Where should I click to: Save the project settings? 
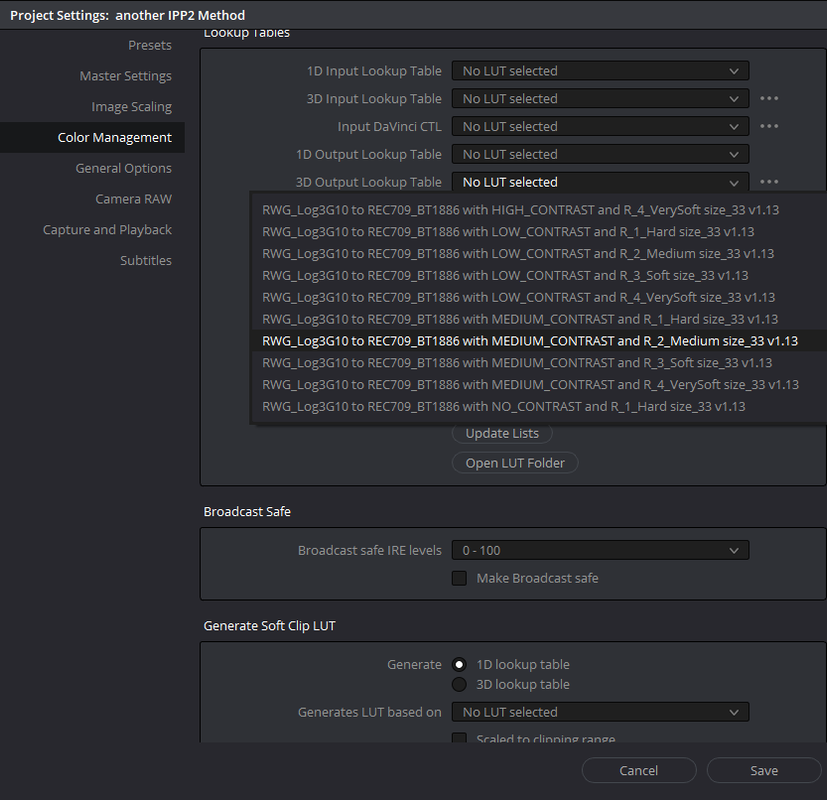click(x=764, y=770)
